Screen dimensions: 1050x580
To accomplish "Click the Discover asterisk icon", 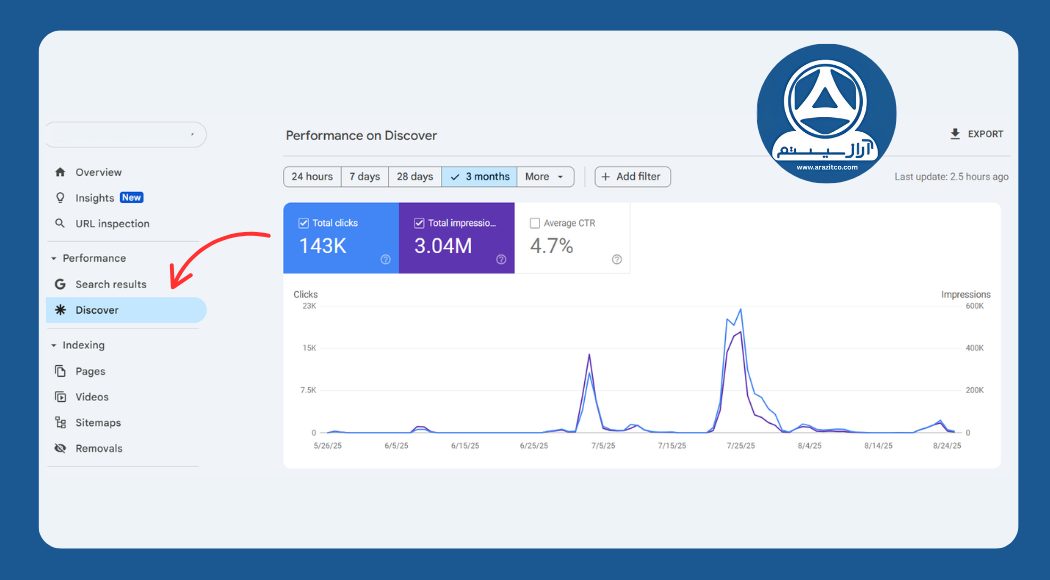I will [x=61, y=310].
